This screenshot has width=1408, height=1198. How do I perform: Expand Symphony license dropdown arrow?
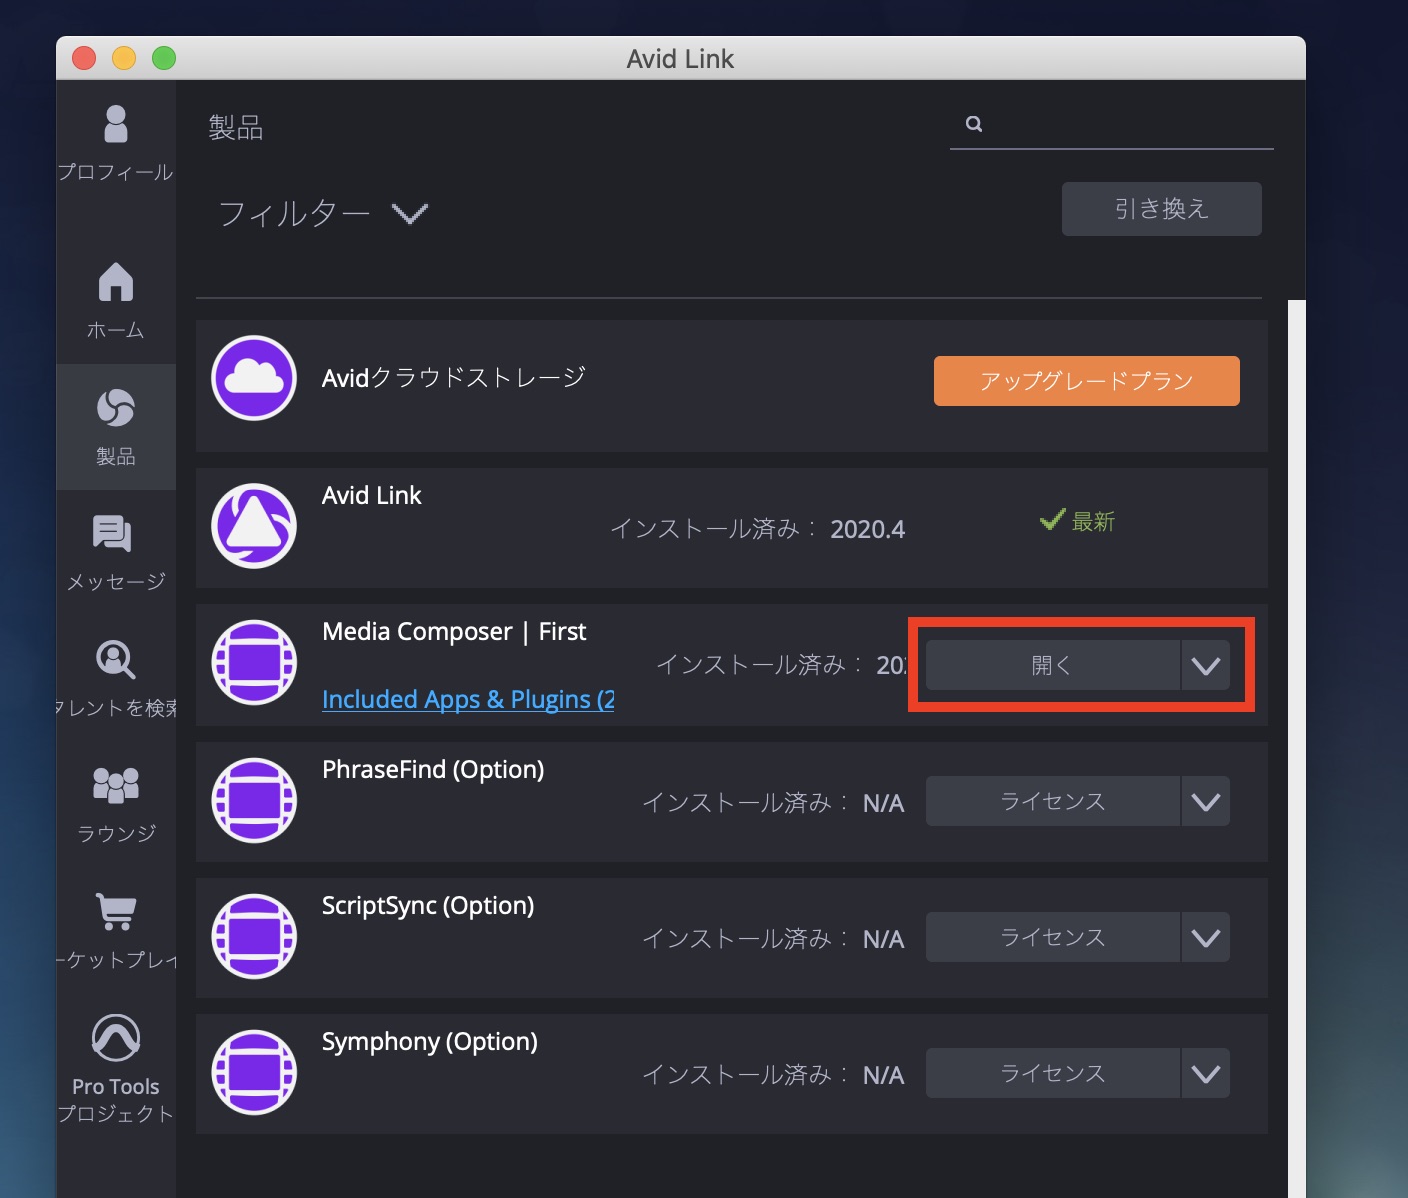pyautogui.click(x=1206, y=1073)
